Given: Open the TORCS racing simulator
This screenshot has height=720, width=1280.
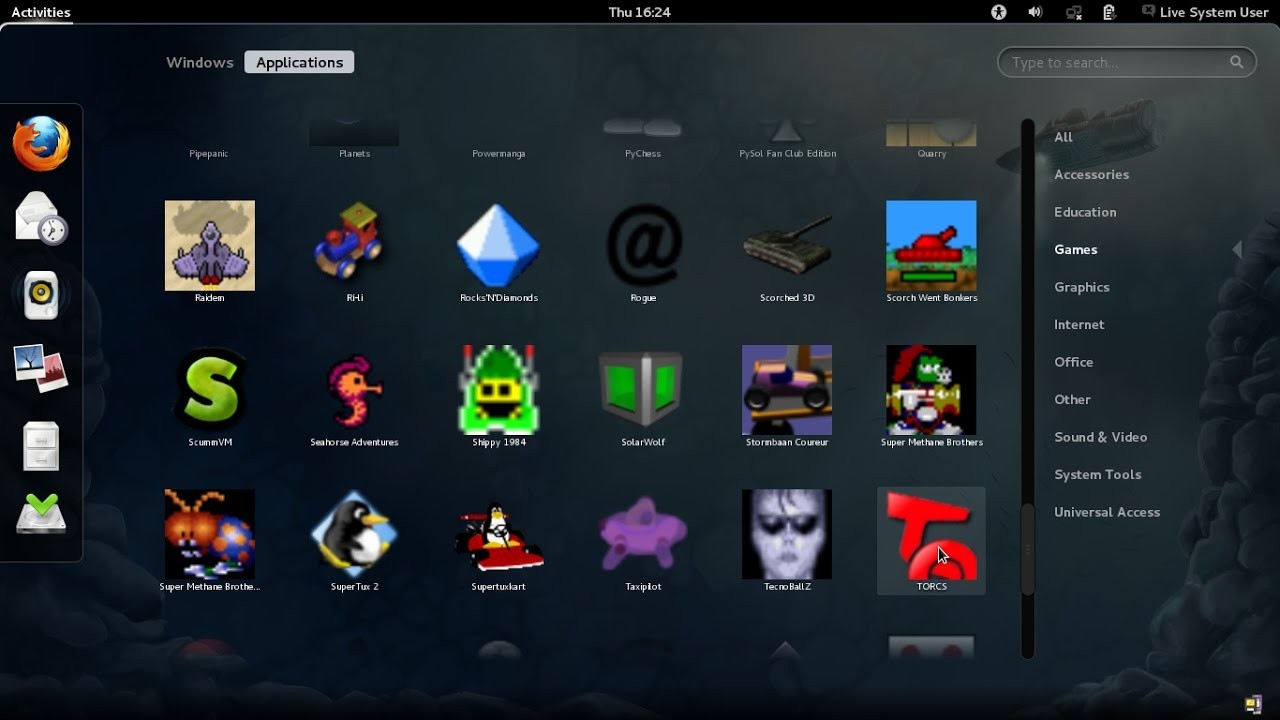Looking at the screenshot, I should coord(931,536).
